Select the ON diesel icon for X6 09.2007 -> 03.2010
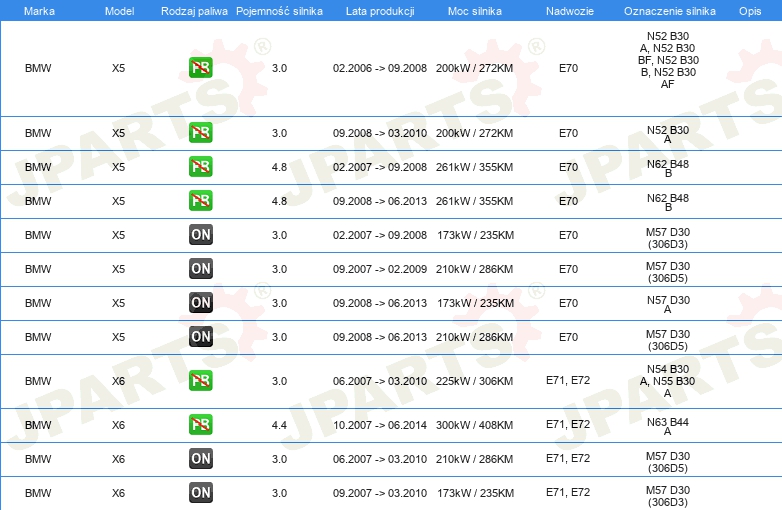This screenshot has width=782, height=510. tap(200, 493)
